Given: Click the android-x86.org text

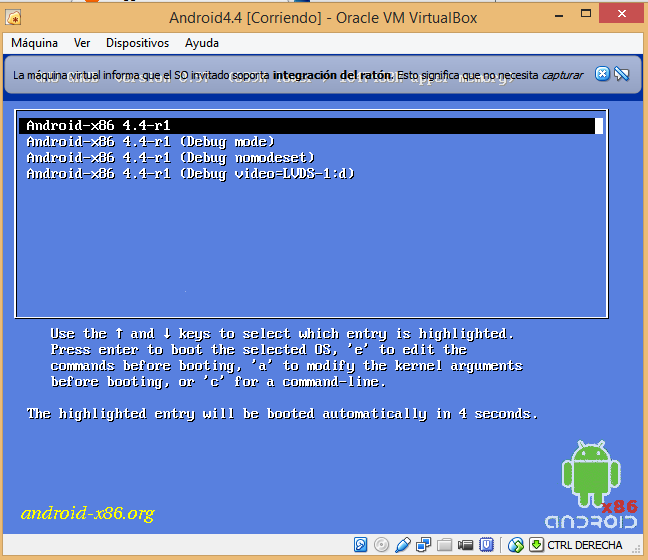Looking at the screenshot, I should pos(88,513).
